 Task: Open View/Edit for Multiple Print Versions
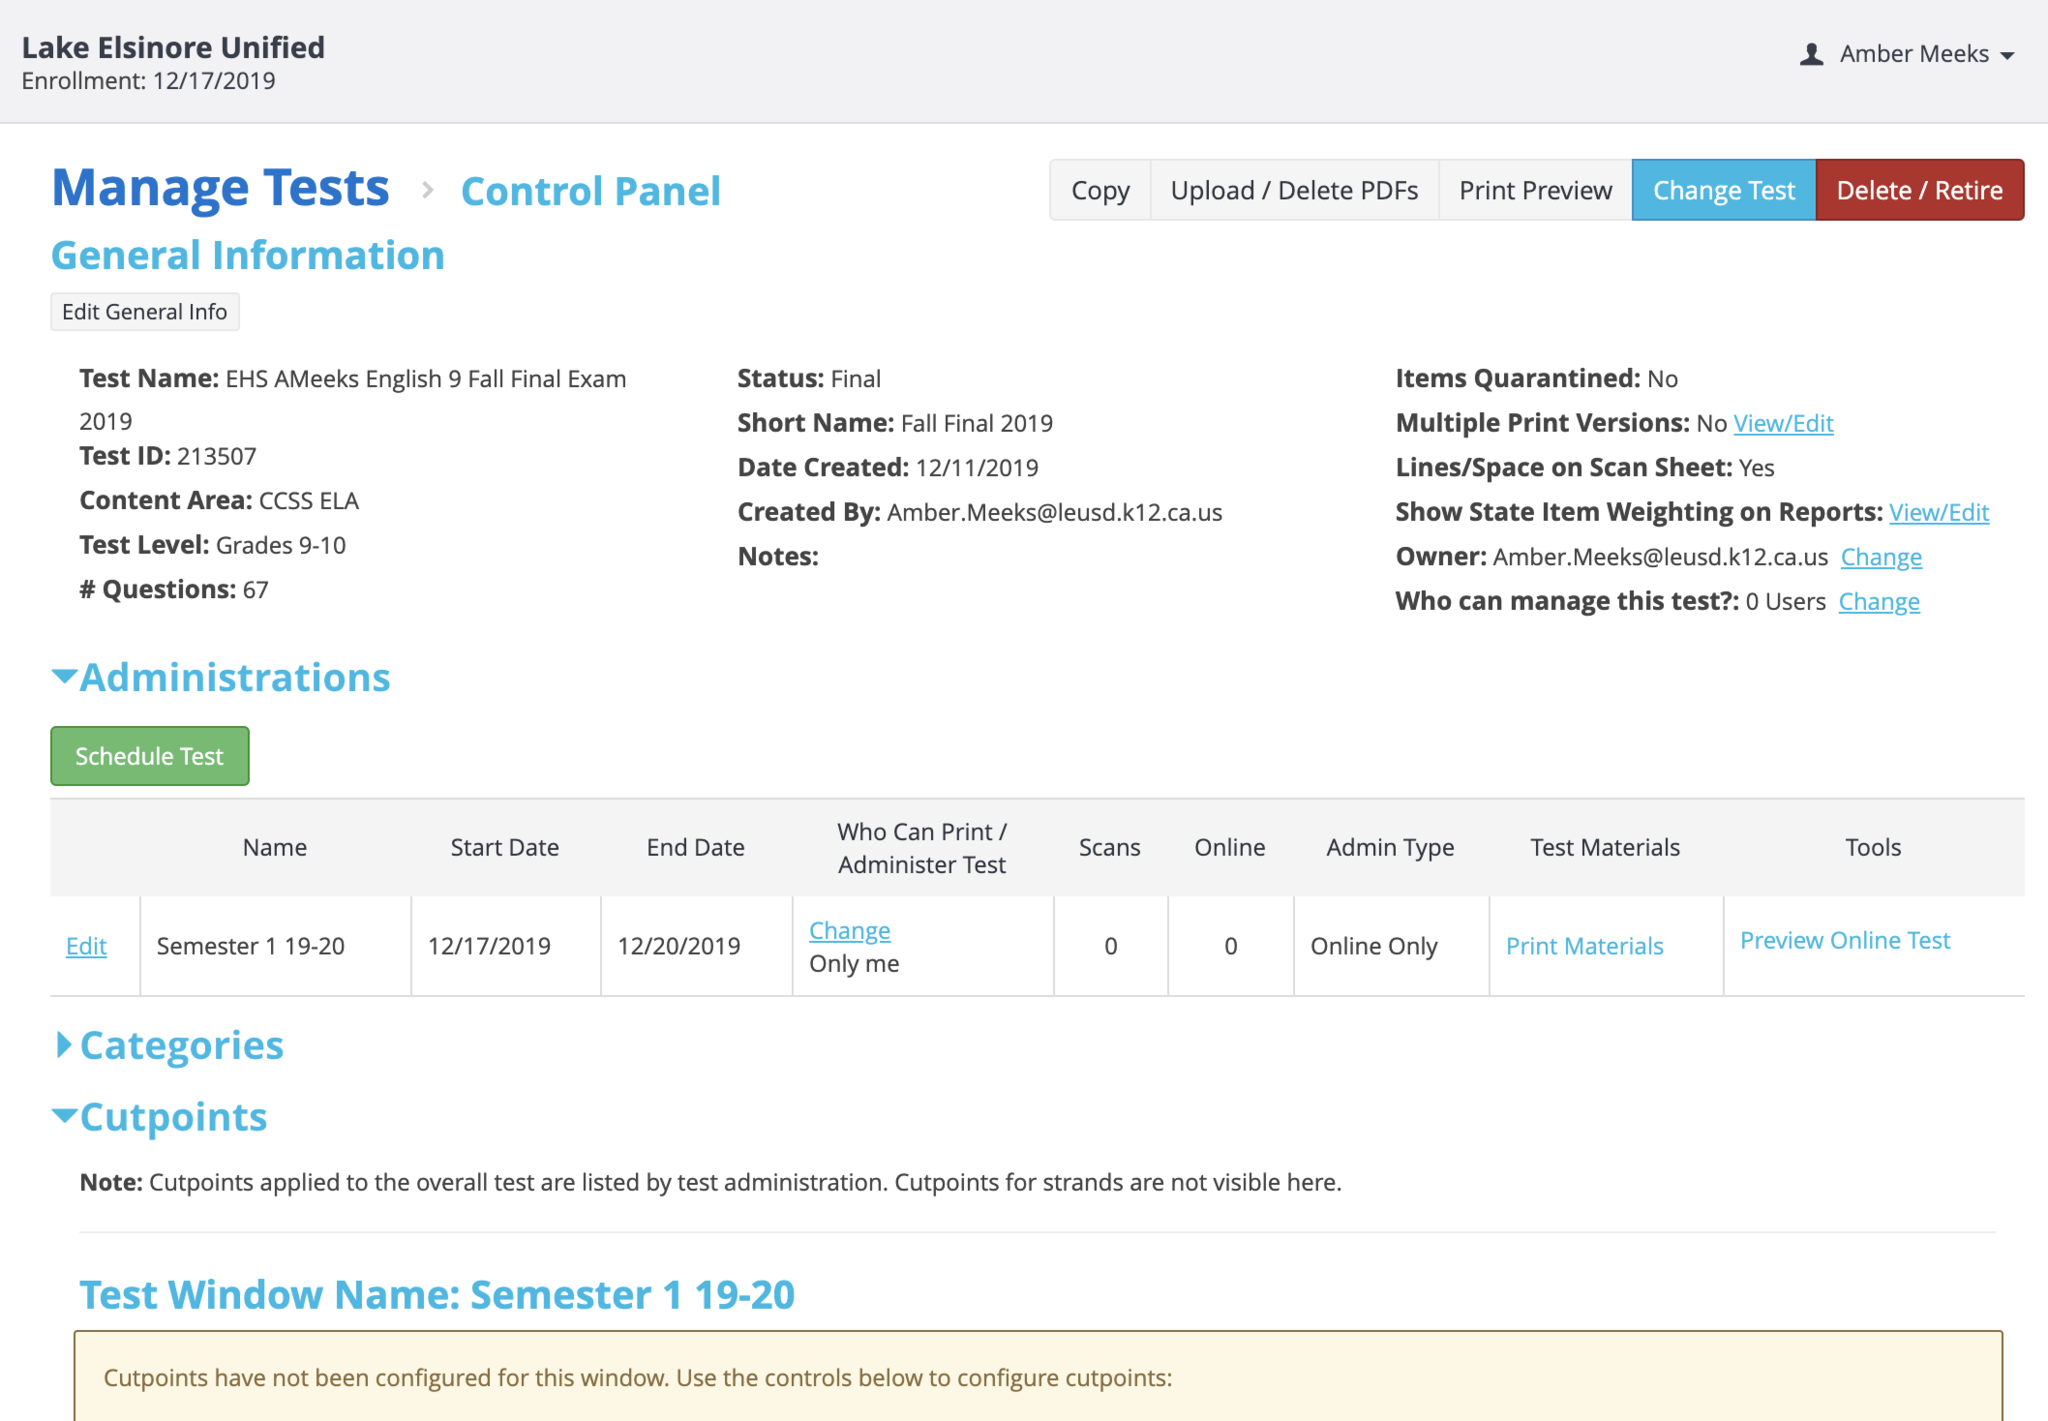point(1783,423)
